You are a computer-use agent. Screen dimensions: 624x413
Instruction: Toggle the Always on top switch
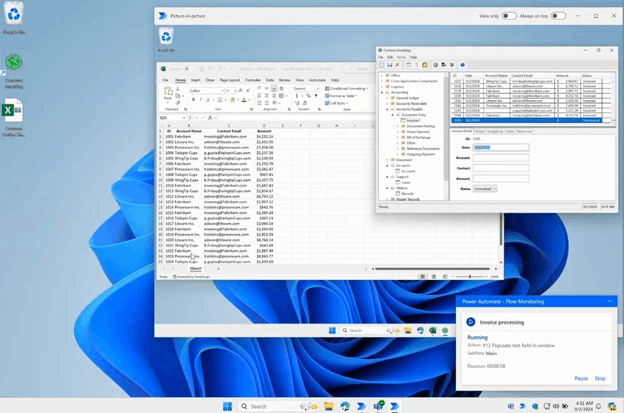coord(558,16)
